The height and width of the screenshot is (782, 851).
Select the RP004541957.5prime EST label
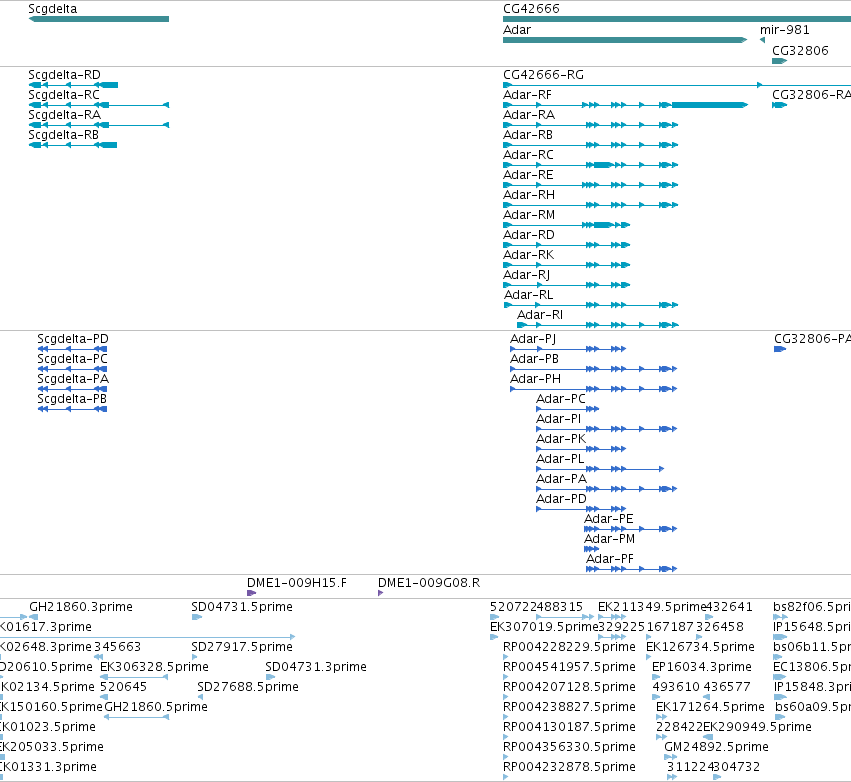[569, 667]
